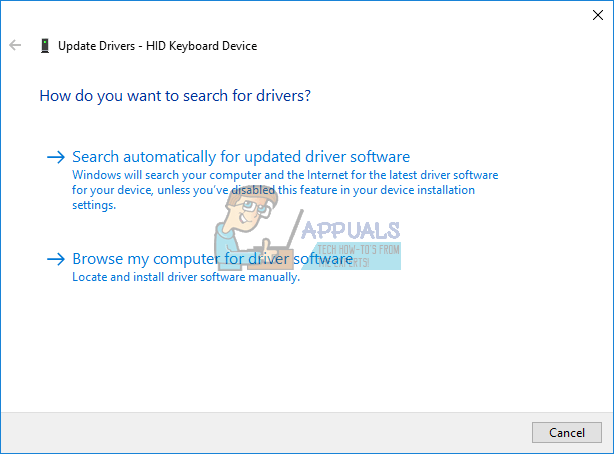Click the 'How do you want to search for drivers?' heading

pyautogui.click(x=175, y=96)
